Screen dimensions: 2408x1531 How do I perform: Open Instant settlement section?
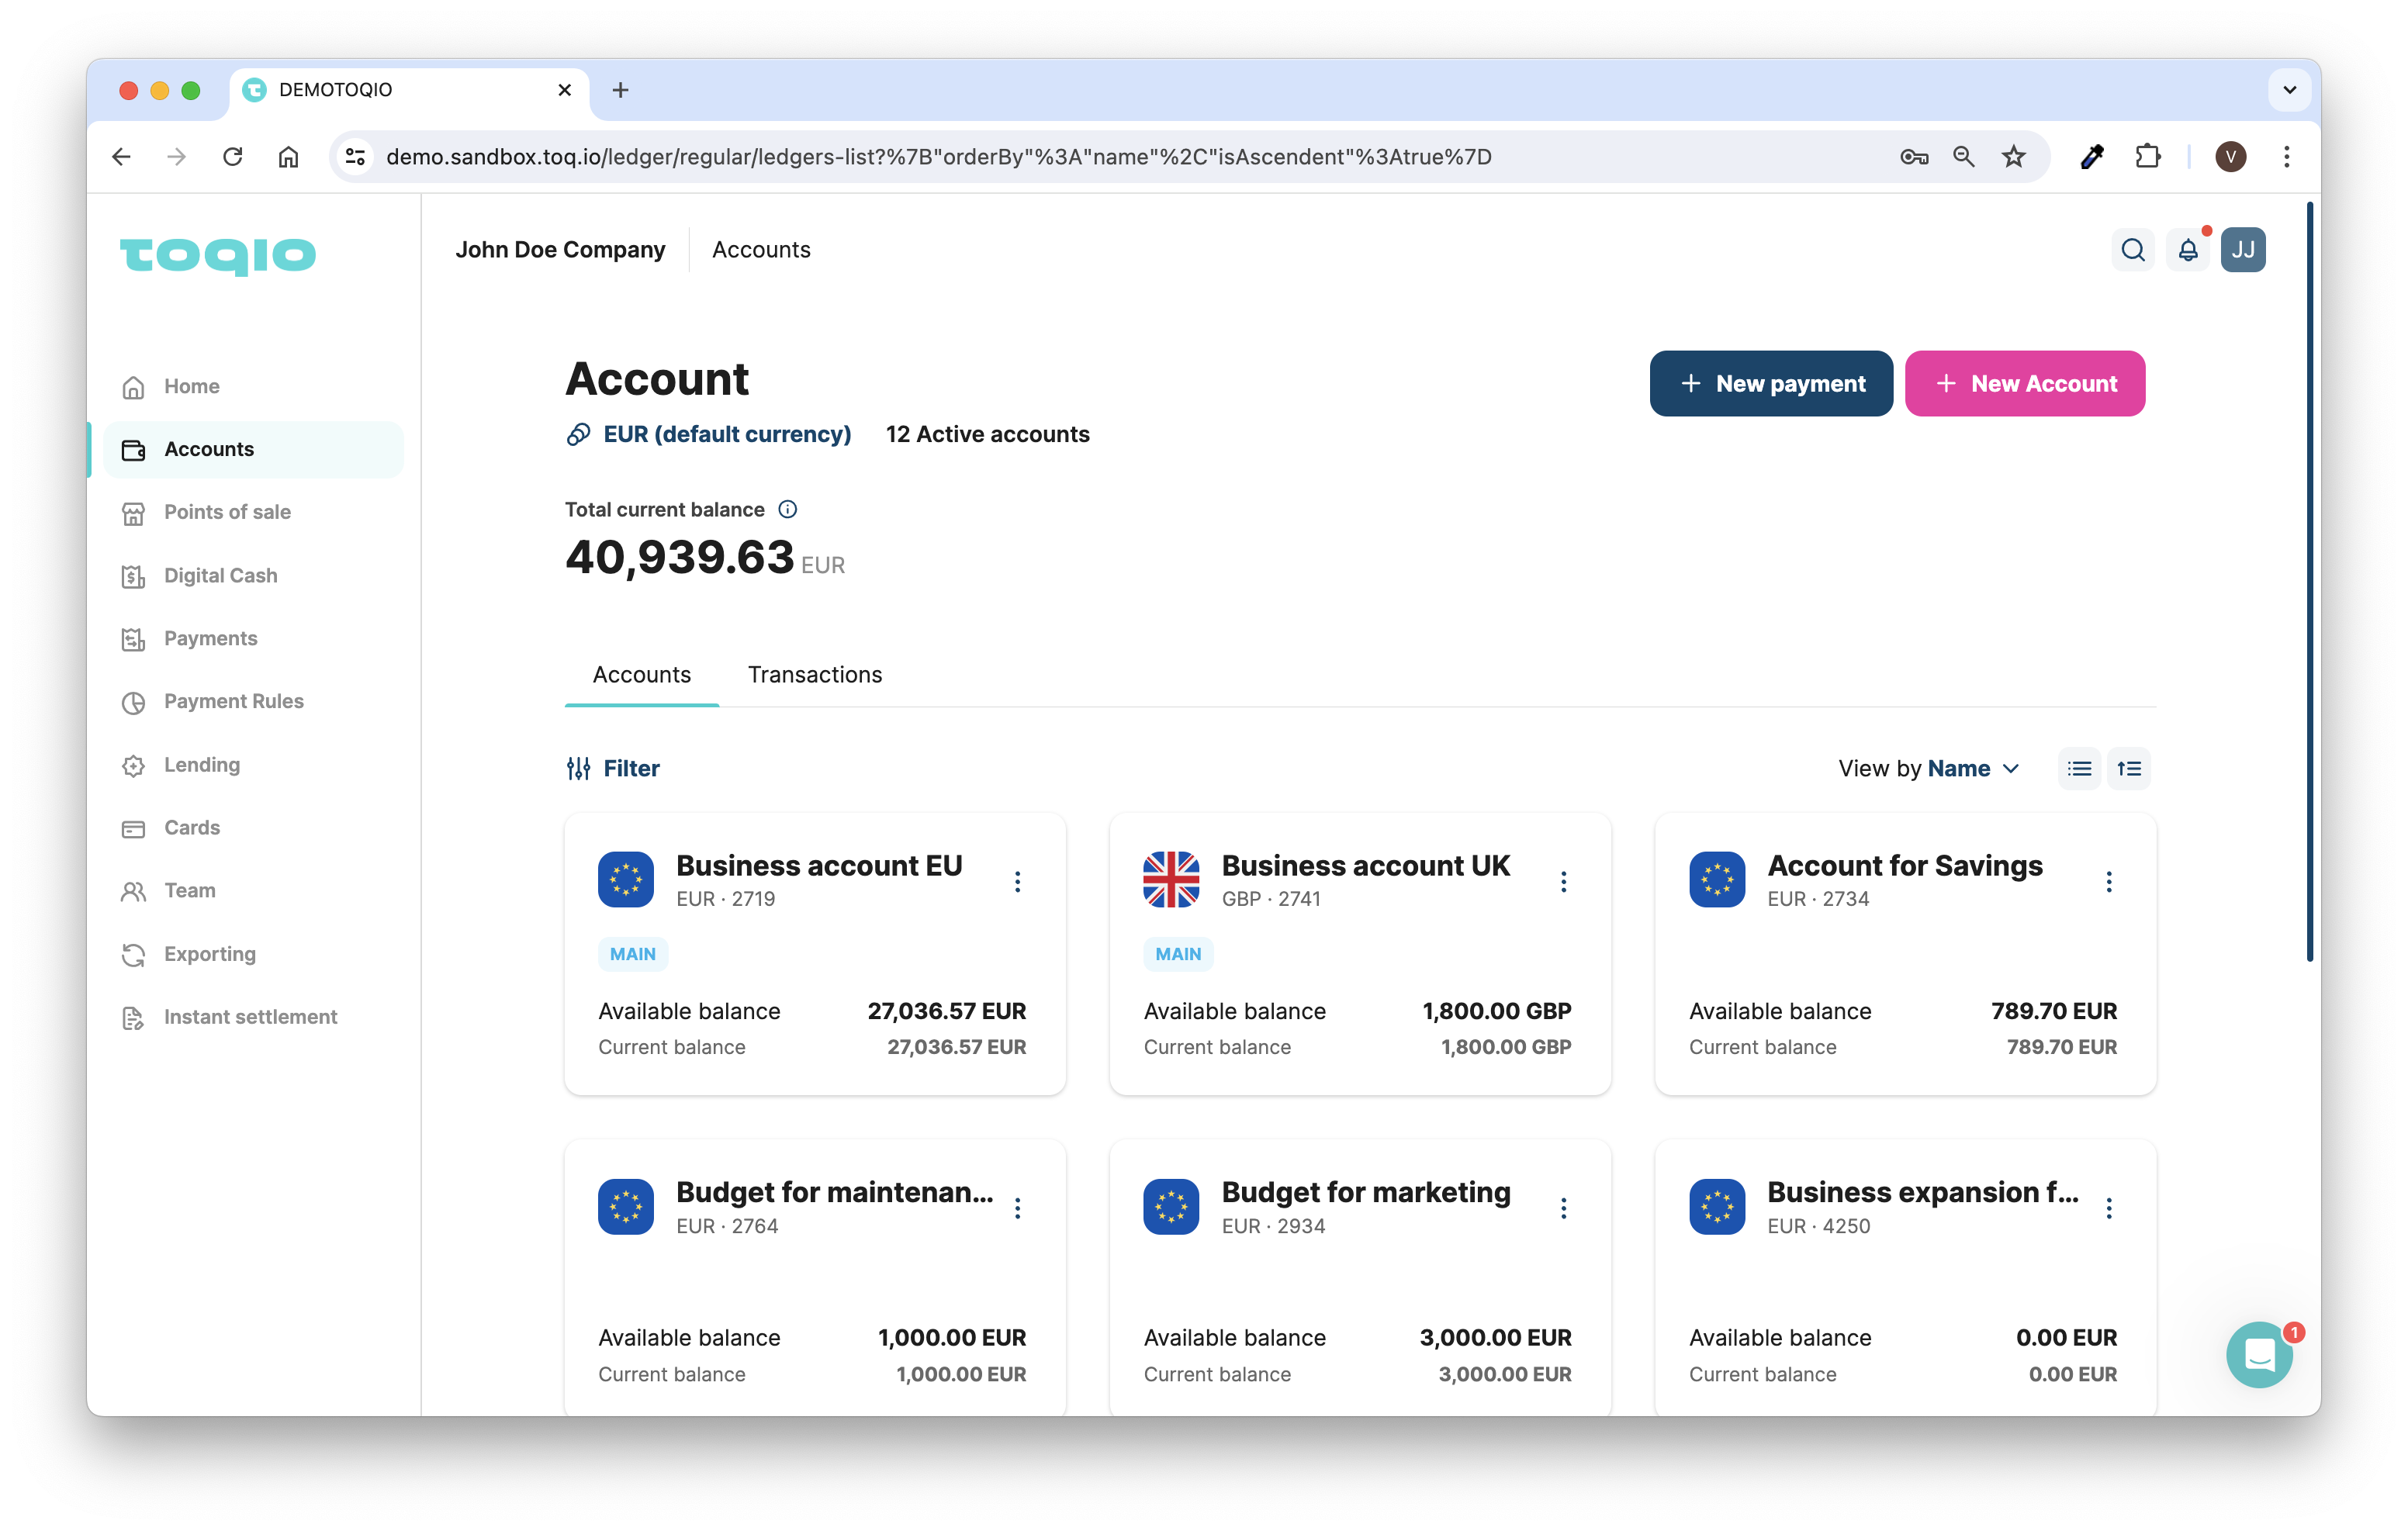253,1017
